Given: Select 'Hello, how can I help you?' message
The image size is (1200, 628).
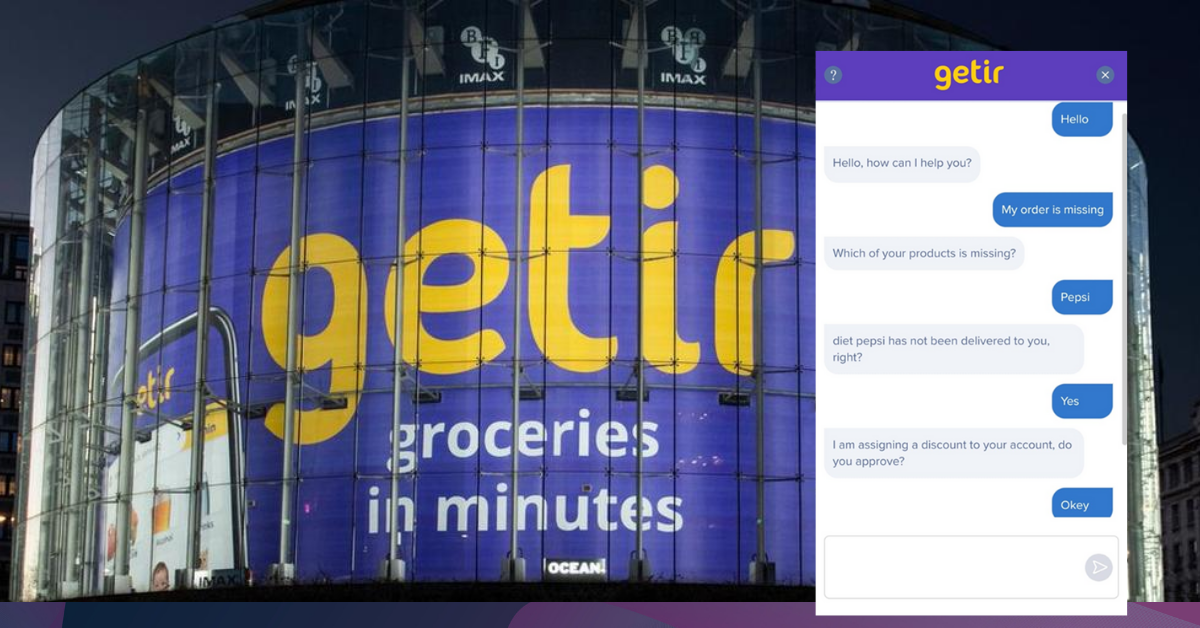Looking at the screenshot, I should click(902, 163).
